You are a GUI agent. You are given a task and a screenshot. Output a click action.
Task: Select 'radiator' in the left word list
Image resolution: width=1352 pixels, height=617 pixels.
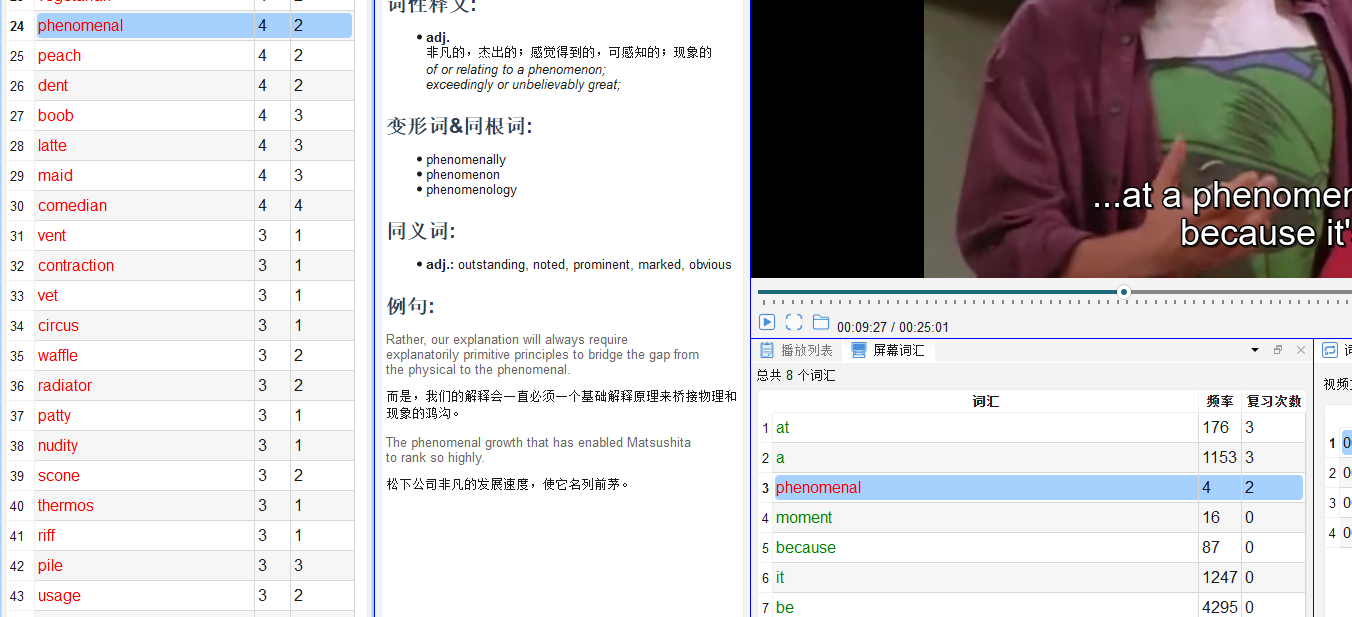pyautogui.click(x=65, y=385)
